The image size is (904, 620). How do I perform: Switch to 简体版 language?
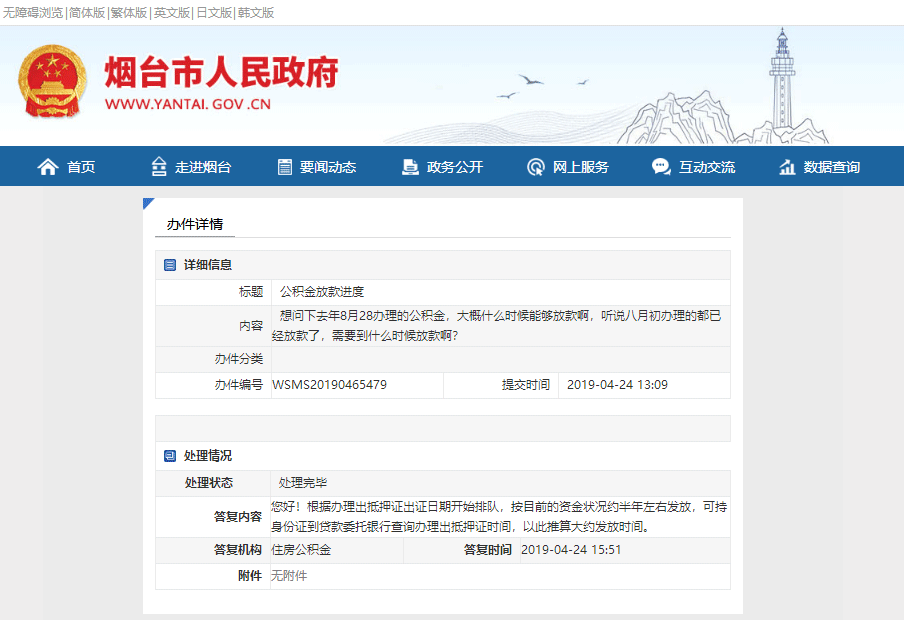click(87, 13)
